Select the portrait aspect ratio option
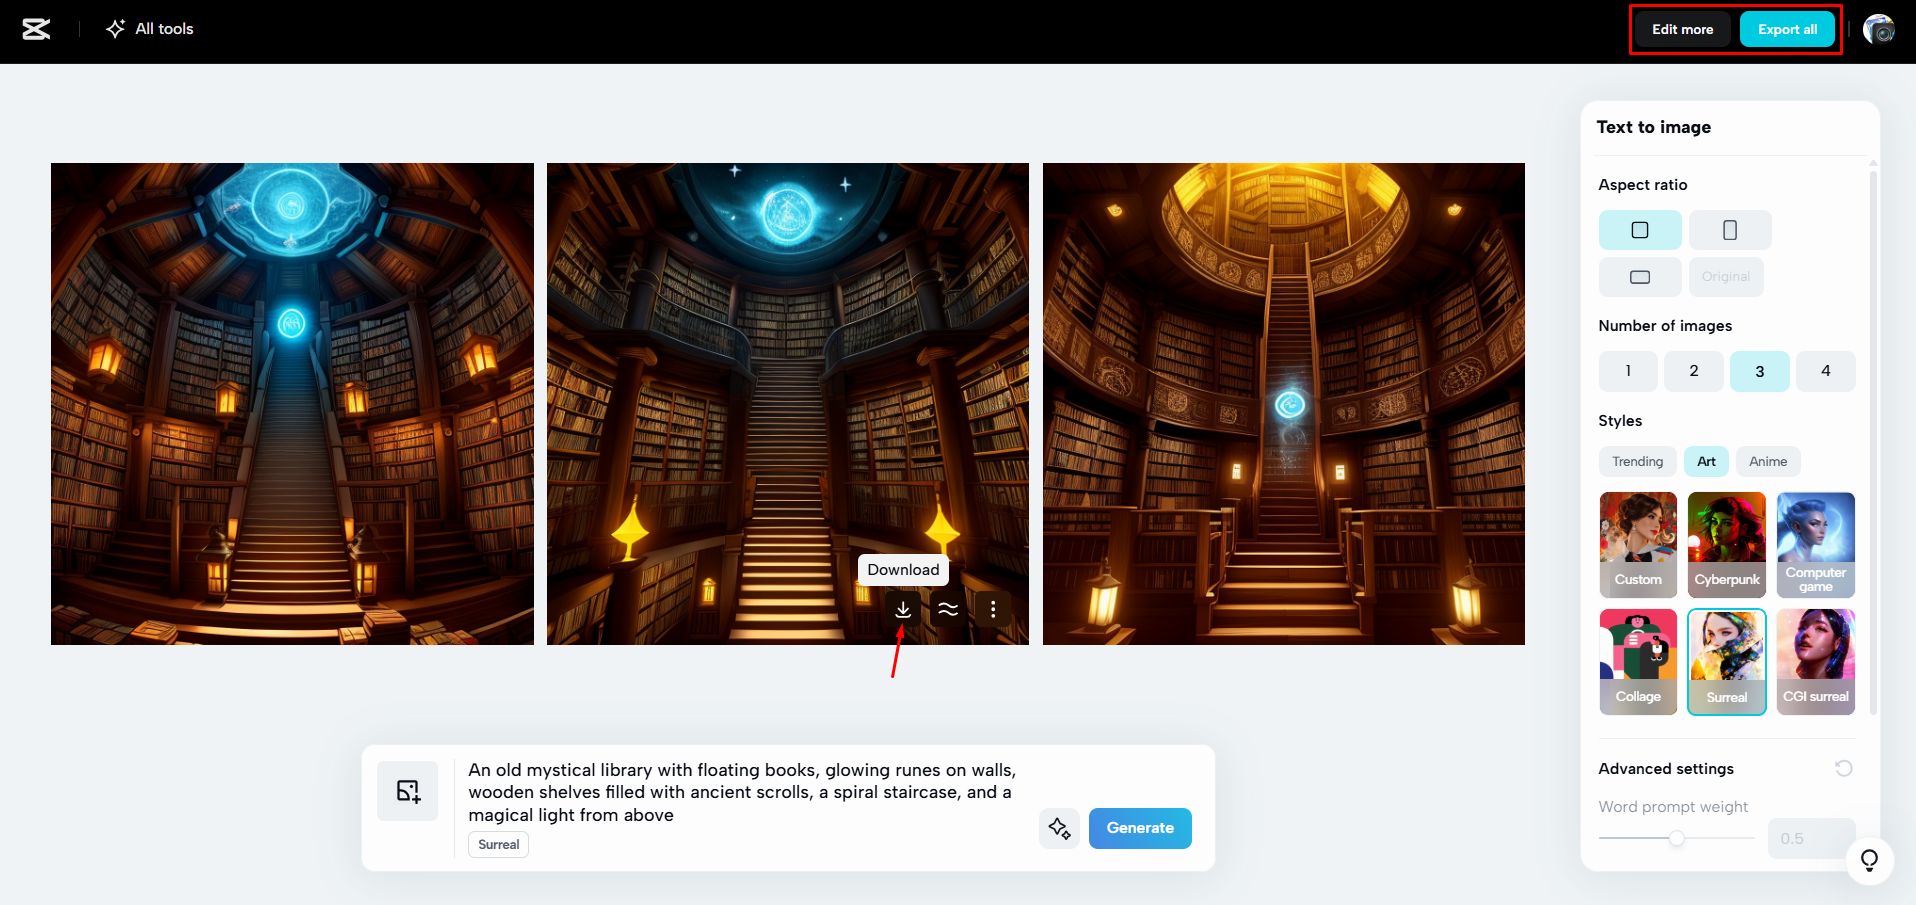The image size is (1916, 905). (x=1729, y=229)
